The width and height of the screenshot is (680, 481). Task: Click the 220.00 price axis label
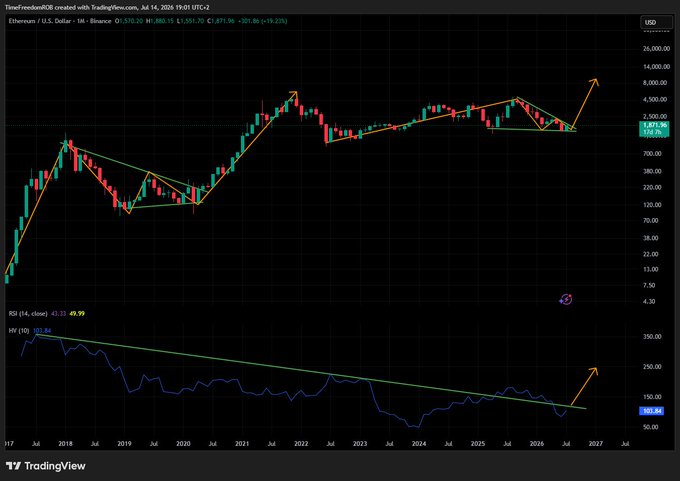652,187
